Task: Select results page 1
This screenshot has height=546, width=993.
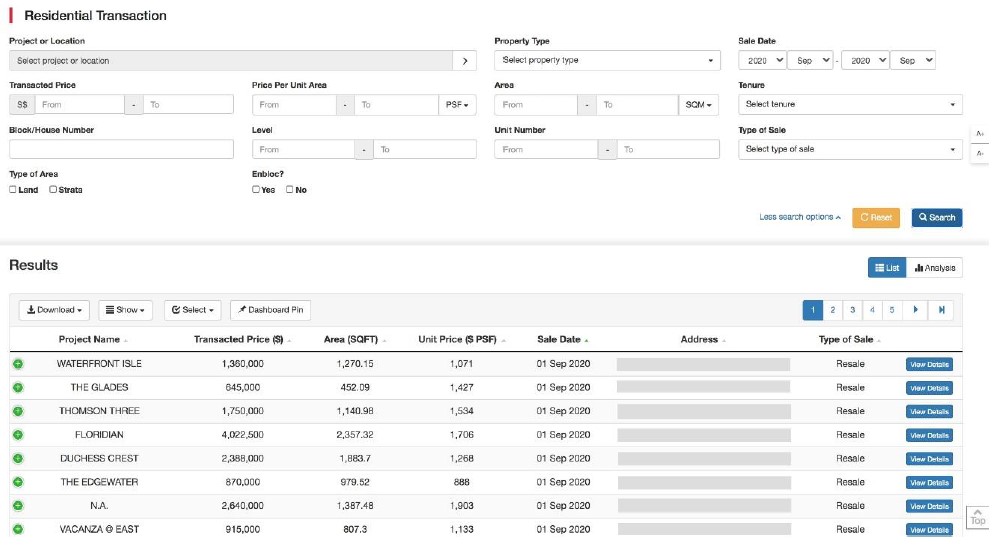Action: point(813,310)
